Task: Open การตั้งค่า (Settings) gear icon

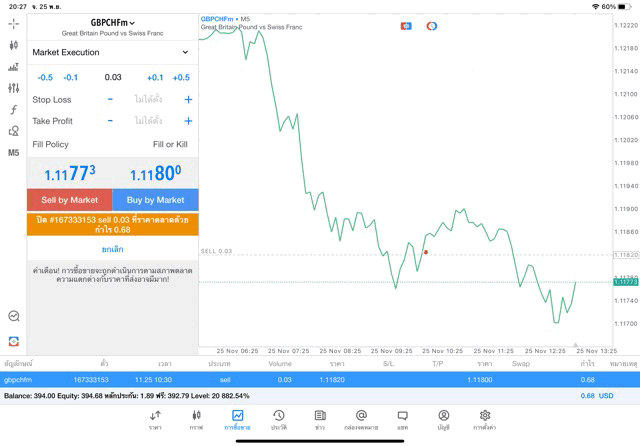Action: (484, 419)
